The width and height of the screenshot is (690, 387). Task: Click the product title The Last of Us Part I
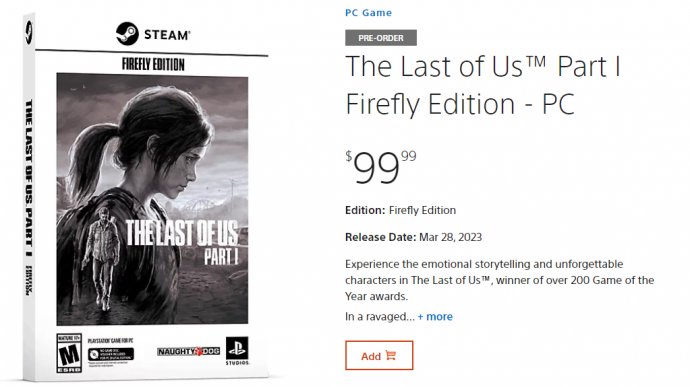[x=483, y=85]
